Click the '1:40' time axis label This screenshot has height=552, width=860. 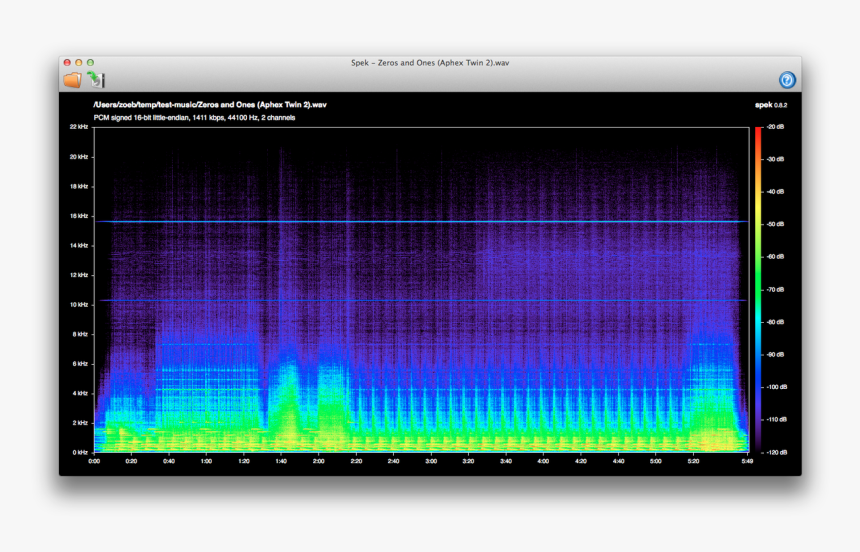[x=281, y=461]
